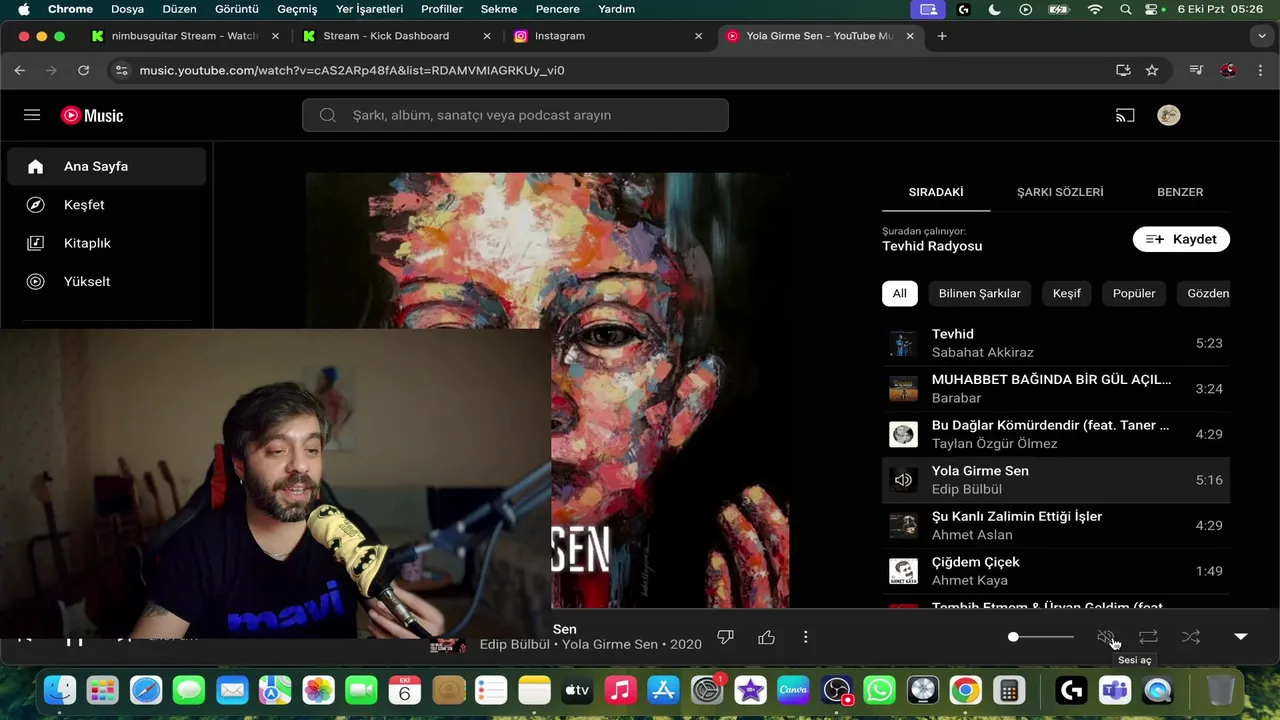Open the Trash in the Dock
1280x720 pixels.
(x=1221, y=690)
